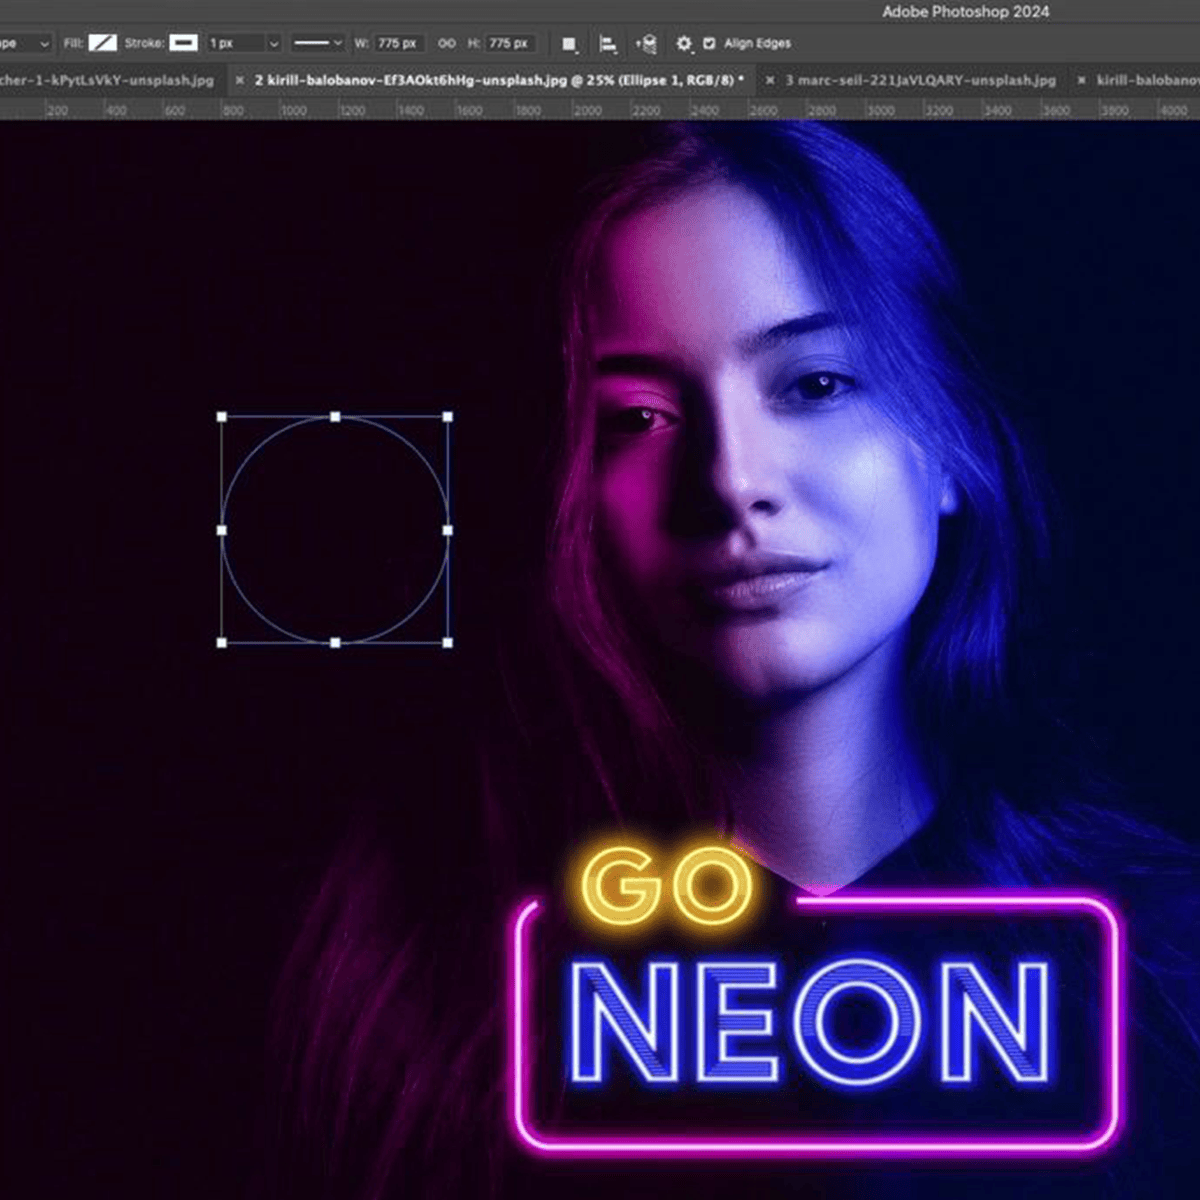
Task: Toggle the Align Edges checkbox
Action: click(710, 43)
